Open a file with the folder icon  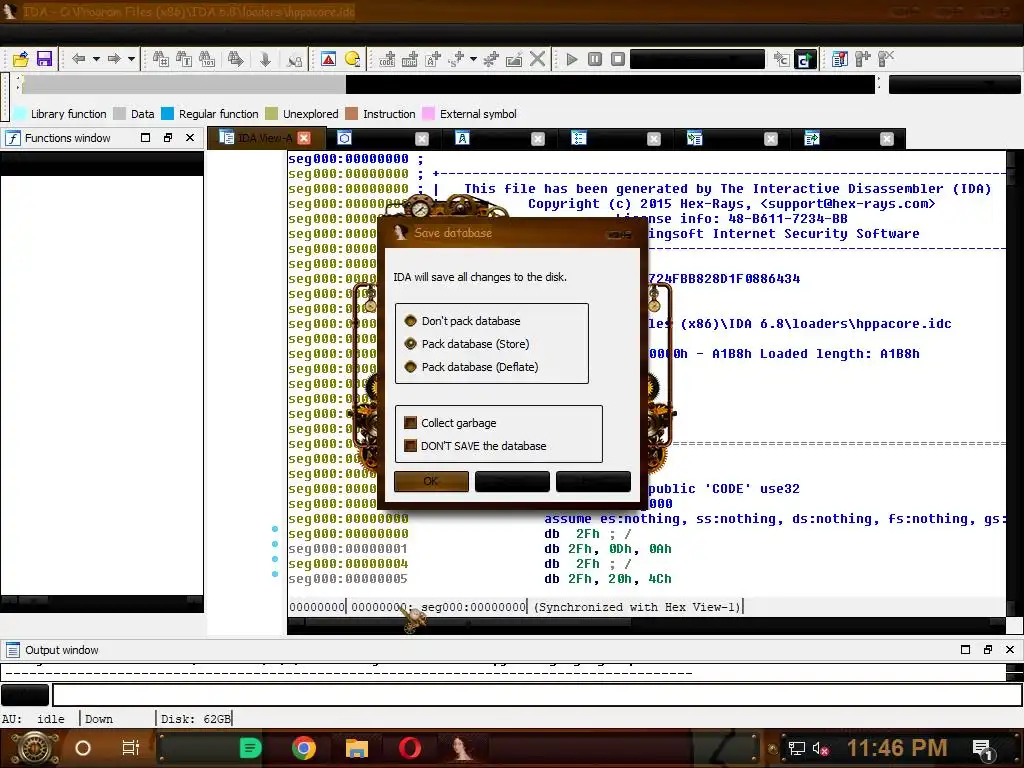tap(20, 59)
